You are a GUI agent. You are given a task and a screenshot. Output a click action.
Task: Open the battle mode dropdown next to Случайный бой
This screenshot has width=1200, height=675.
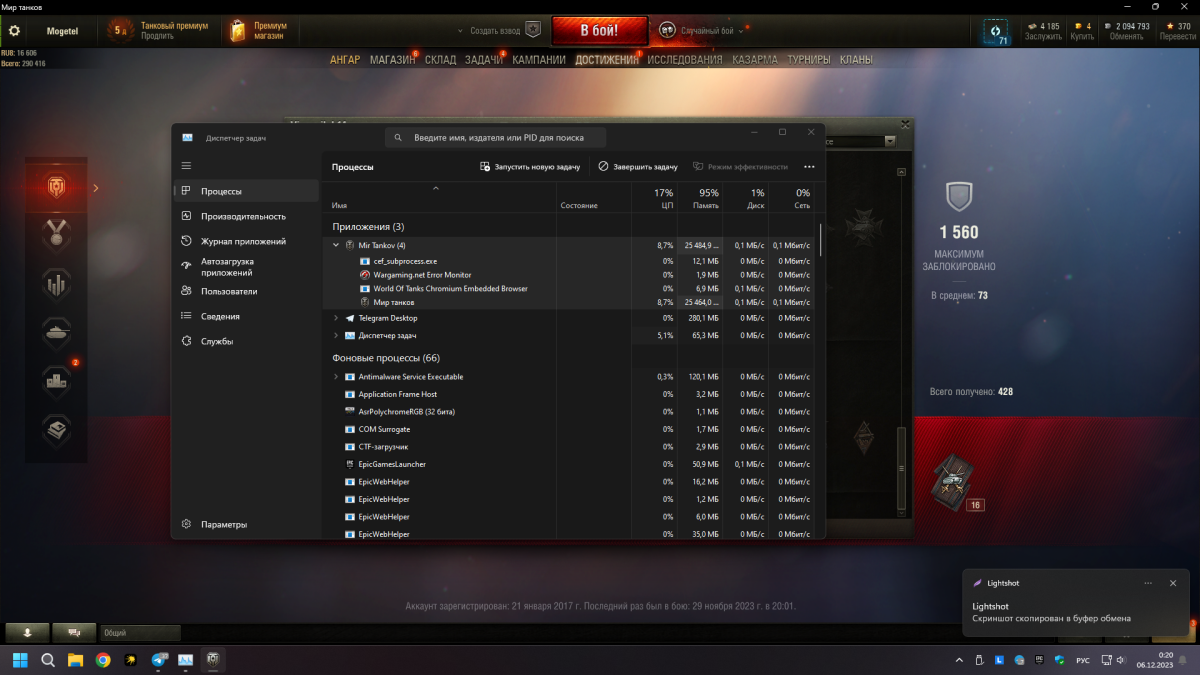[741, 31]
